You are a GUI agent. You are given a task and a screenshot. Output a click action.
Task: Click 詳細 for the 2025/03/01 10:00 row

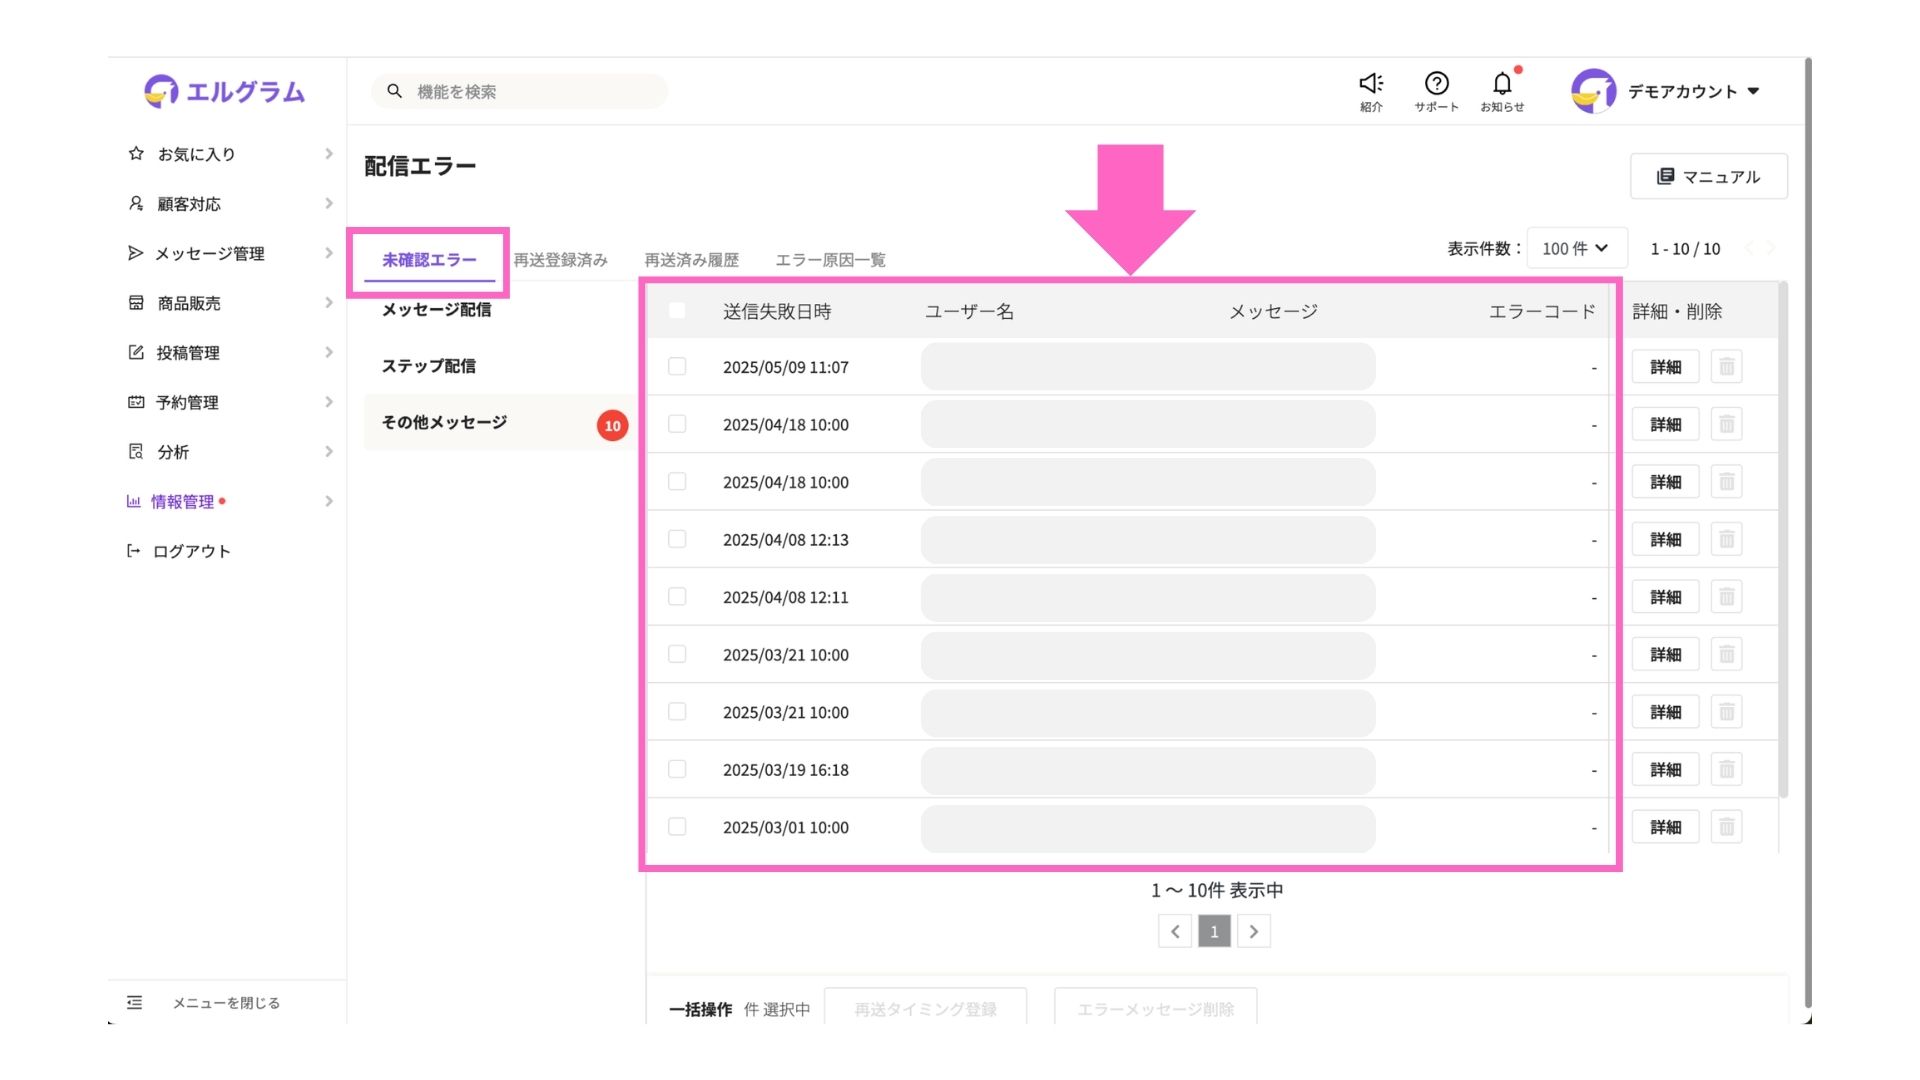click(1665, 827)
